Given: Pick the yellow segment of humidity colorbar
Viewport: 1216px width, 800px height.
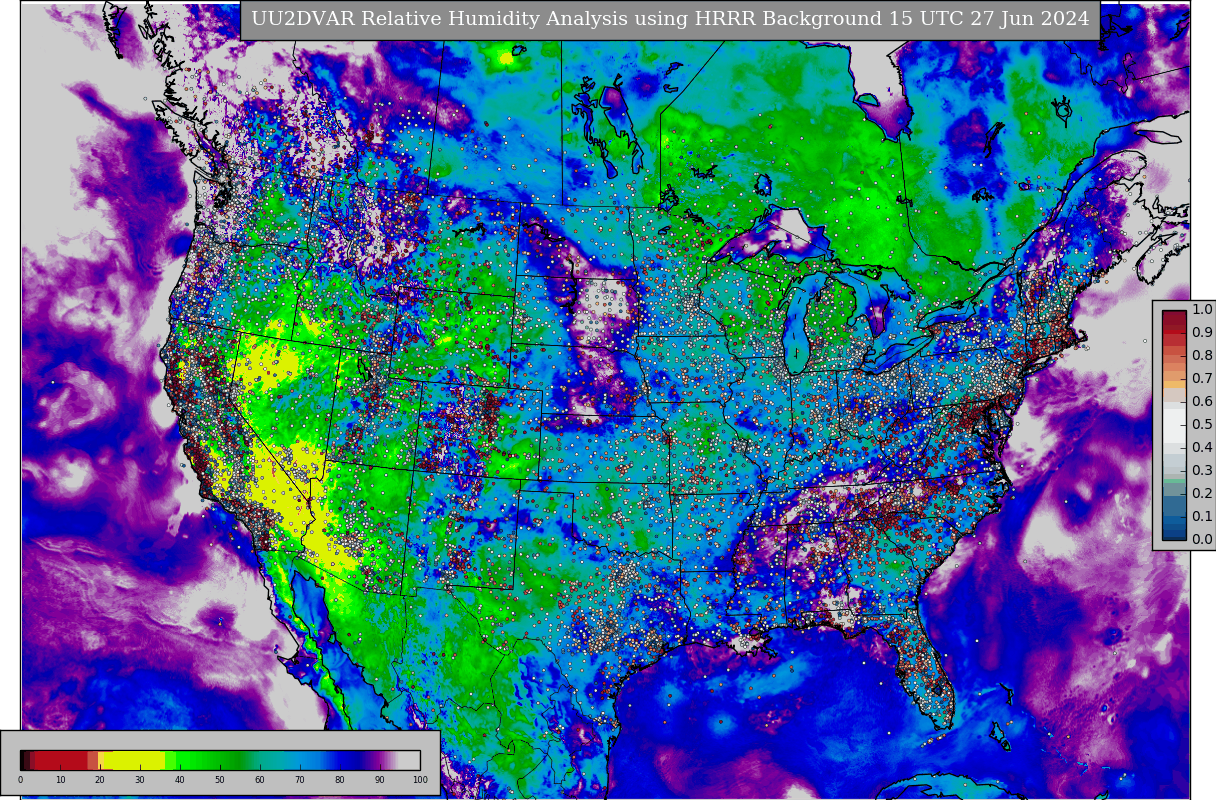Looking at the screenshot, I should [135, 760].
